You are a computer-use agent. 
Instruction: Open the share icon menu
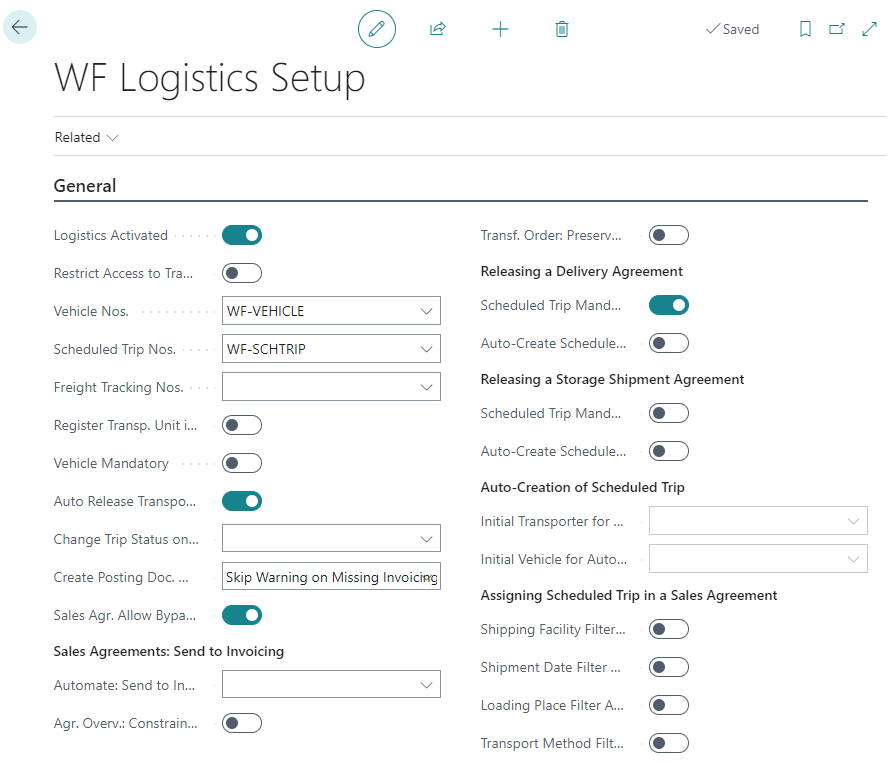click(437, 29)
